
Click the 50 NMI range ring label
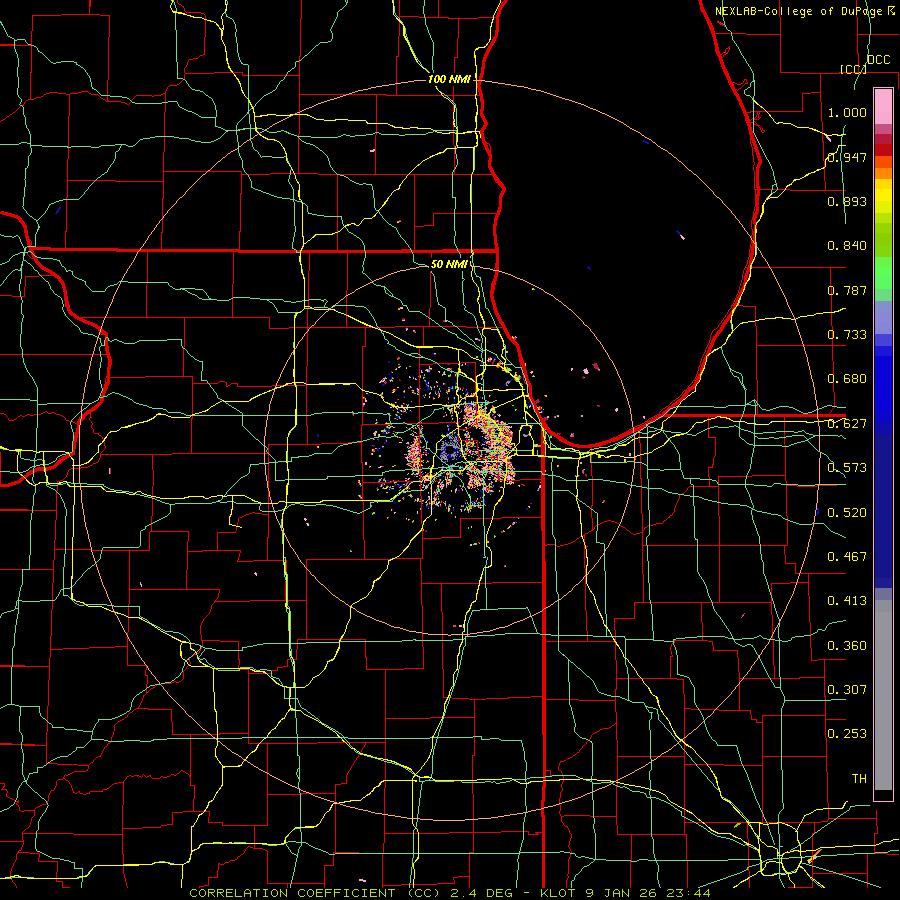449,264
